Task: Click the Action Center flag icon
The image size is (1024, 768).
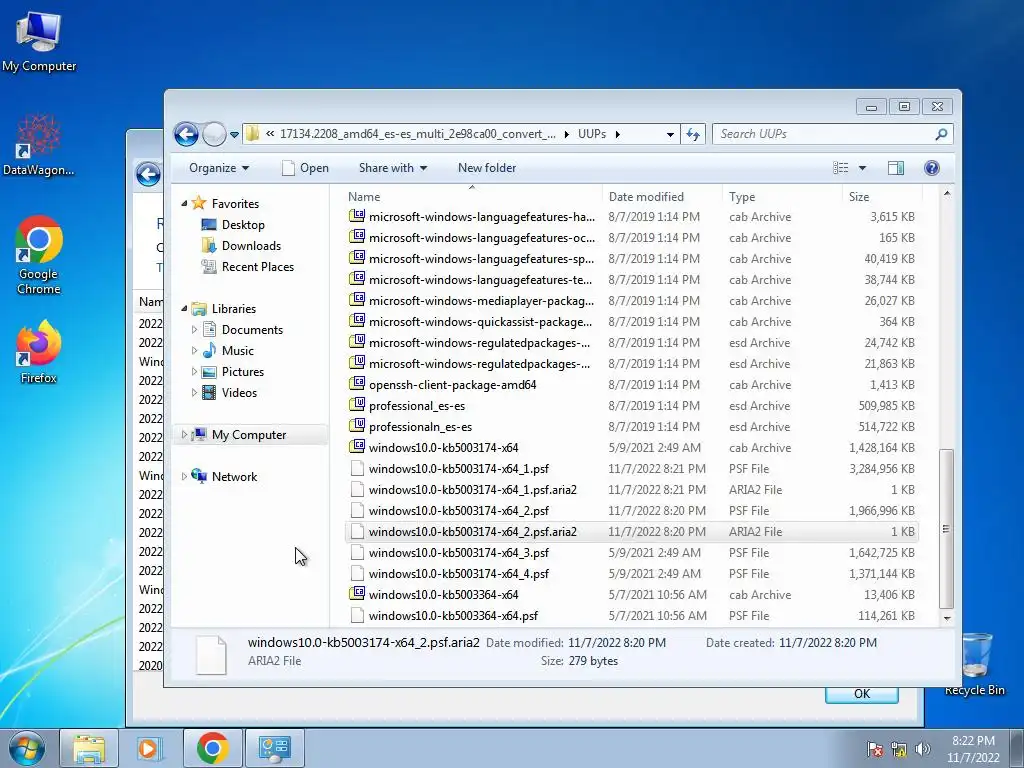Action: 875,749
